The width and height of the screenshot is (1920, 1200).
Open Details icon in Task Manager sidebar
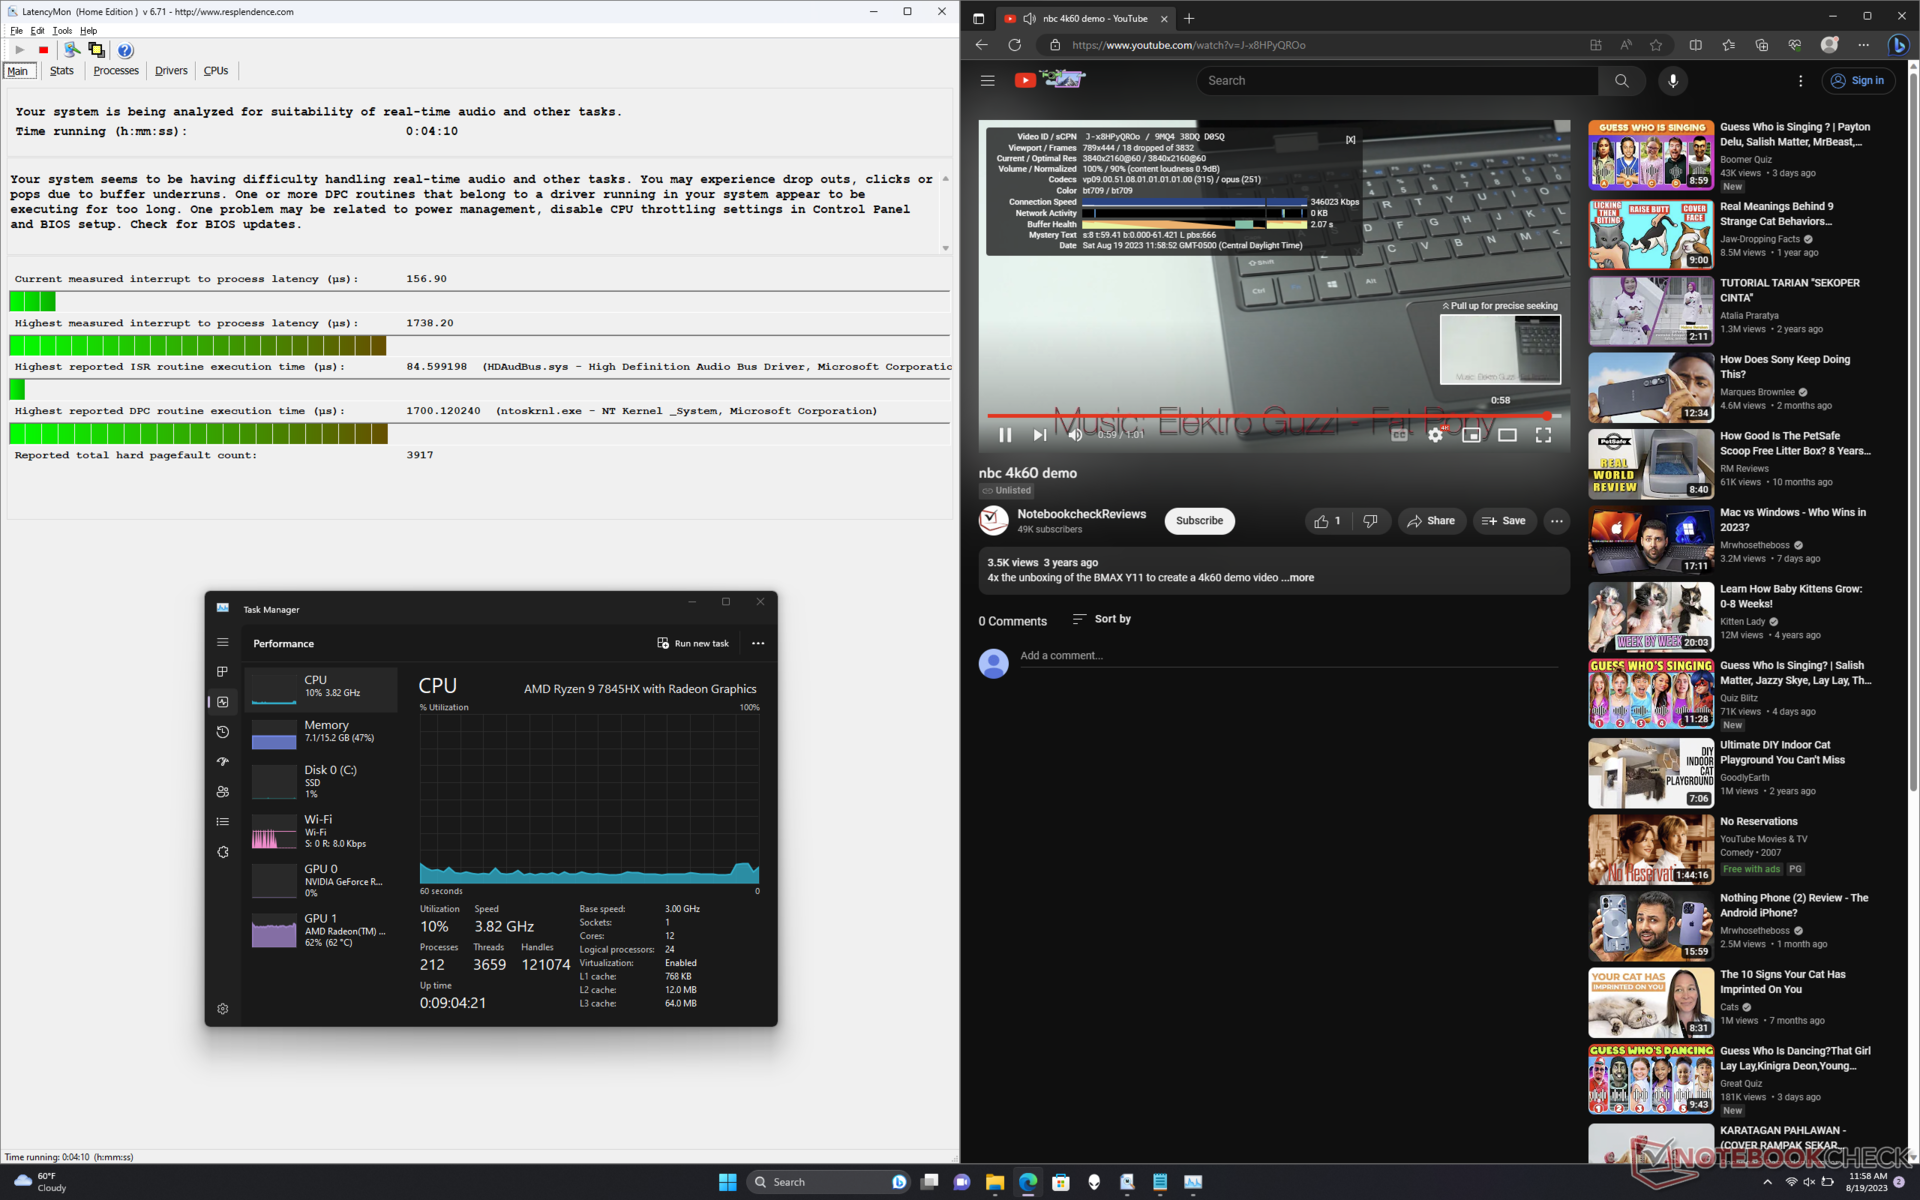click(x=223, y=822)
